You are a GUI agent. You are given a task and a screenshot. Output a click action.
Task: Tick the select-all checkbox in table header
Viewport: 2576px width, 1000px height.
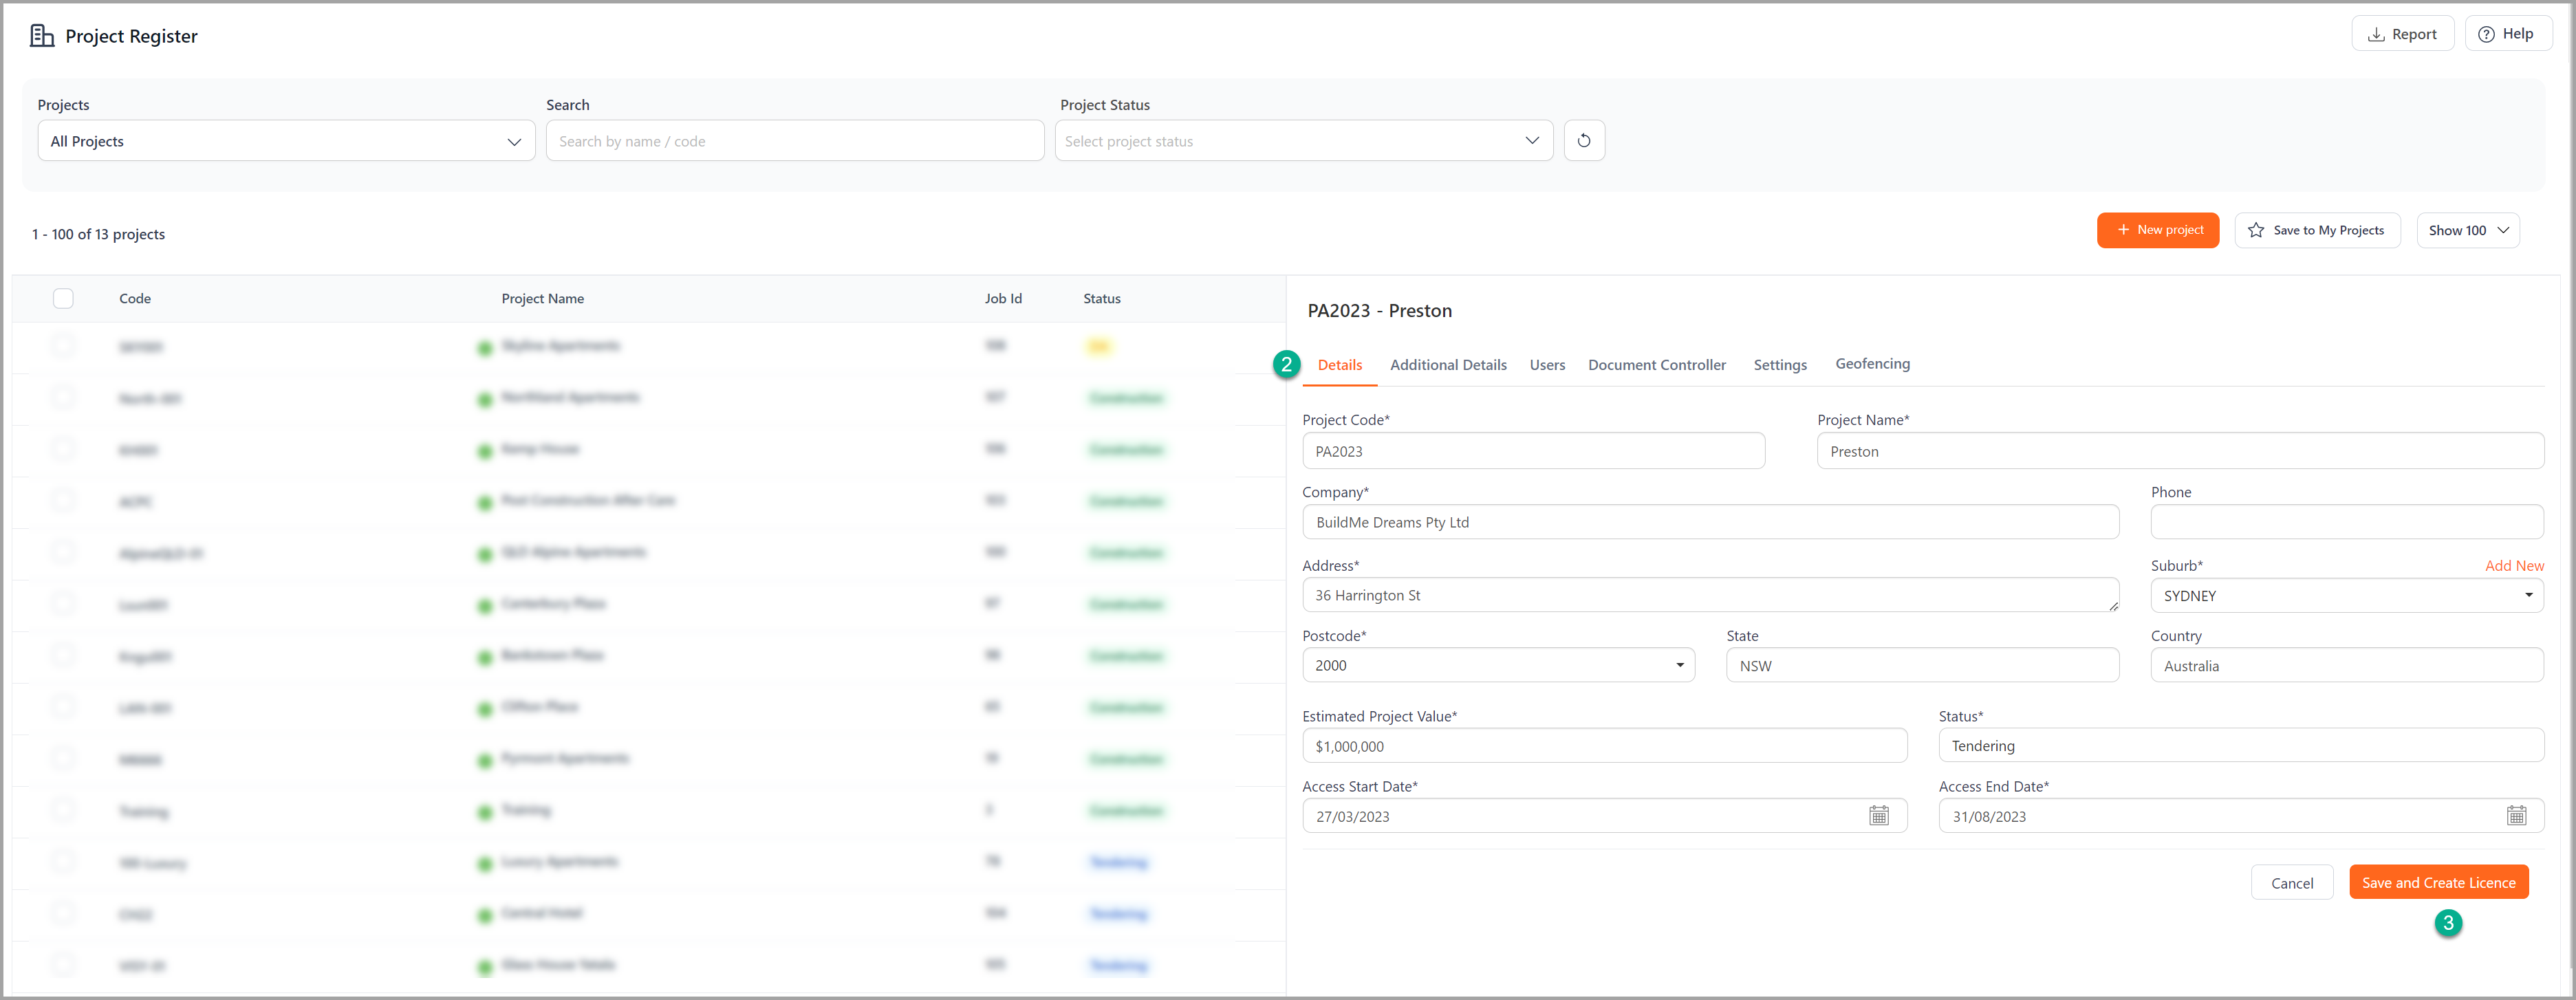pos(63,298)
